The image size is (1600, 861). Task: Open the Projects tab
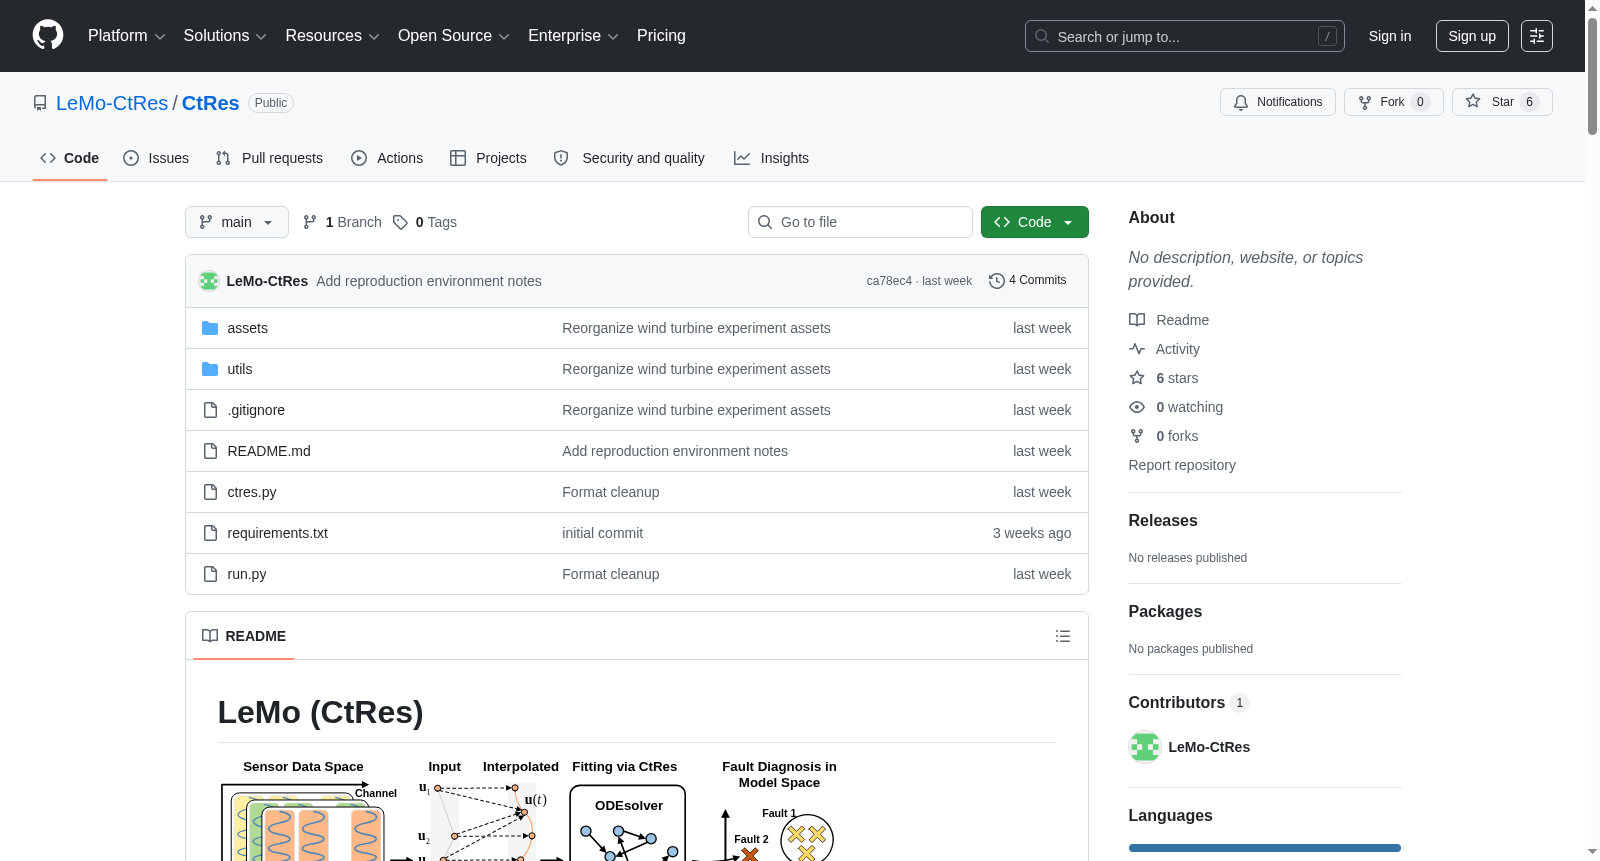coord(488,158)
